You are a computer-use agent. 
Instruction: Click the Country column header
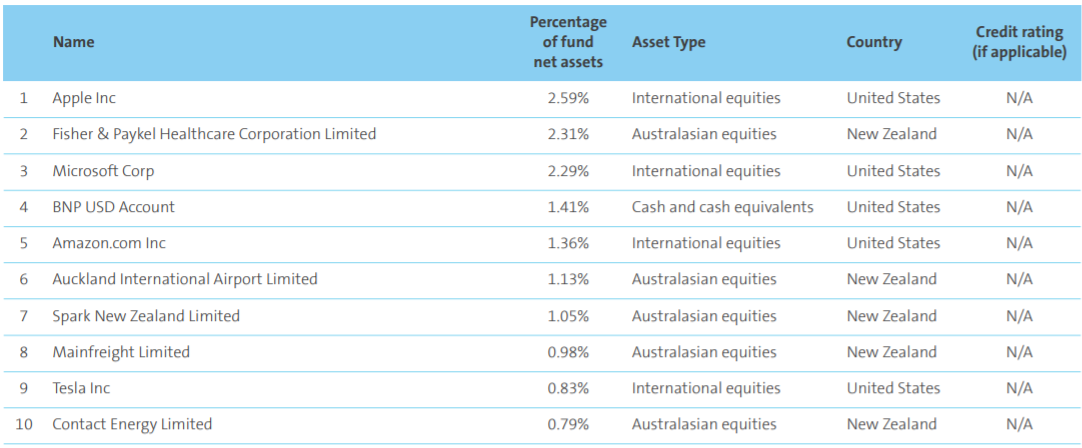[x=874, y=42]
